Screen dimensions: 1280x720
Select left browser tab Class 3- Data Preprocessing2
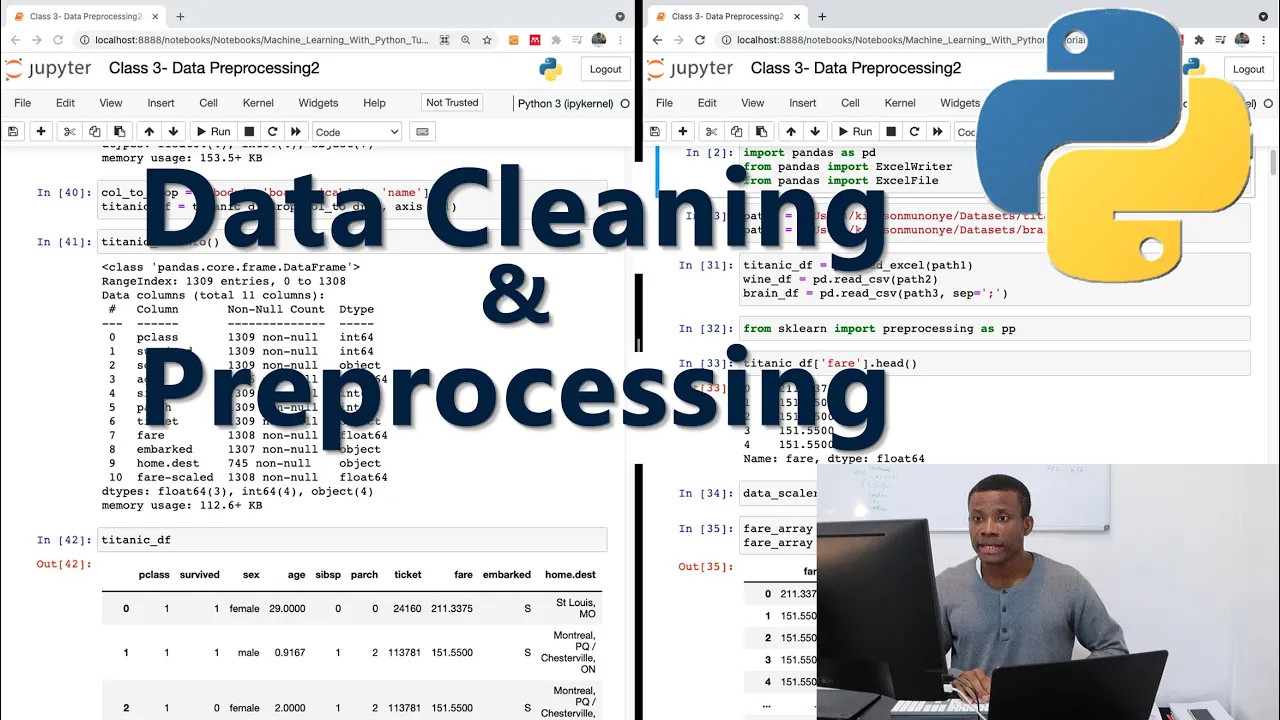click(x=84, y=16)
